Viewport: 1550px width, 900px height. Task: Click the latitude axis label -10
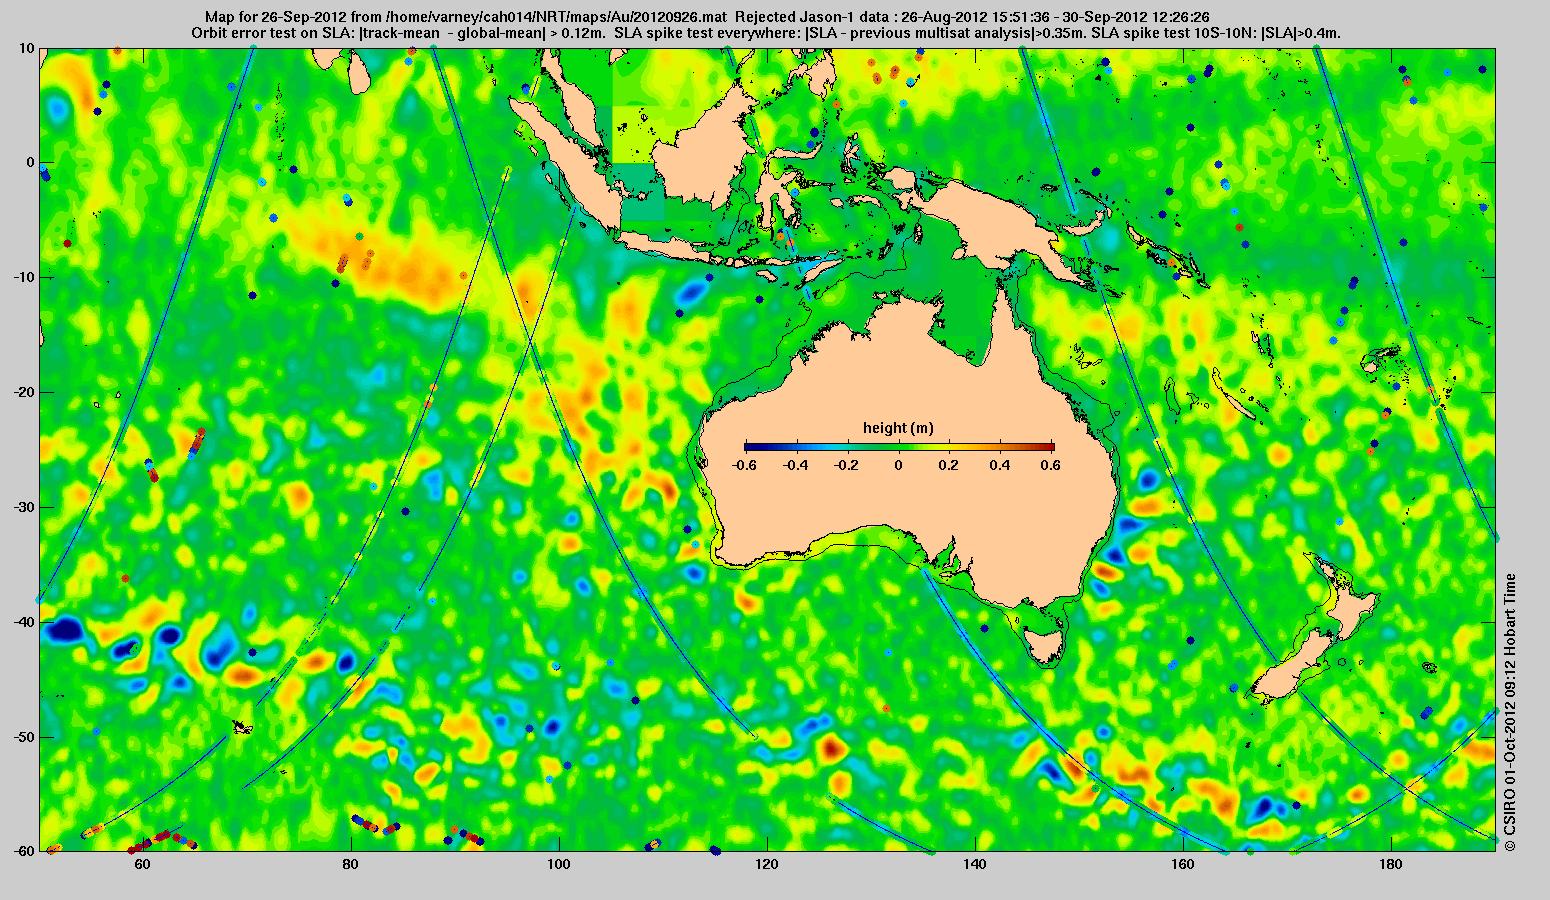click(x=23, y=277)
